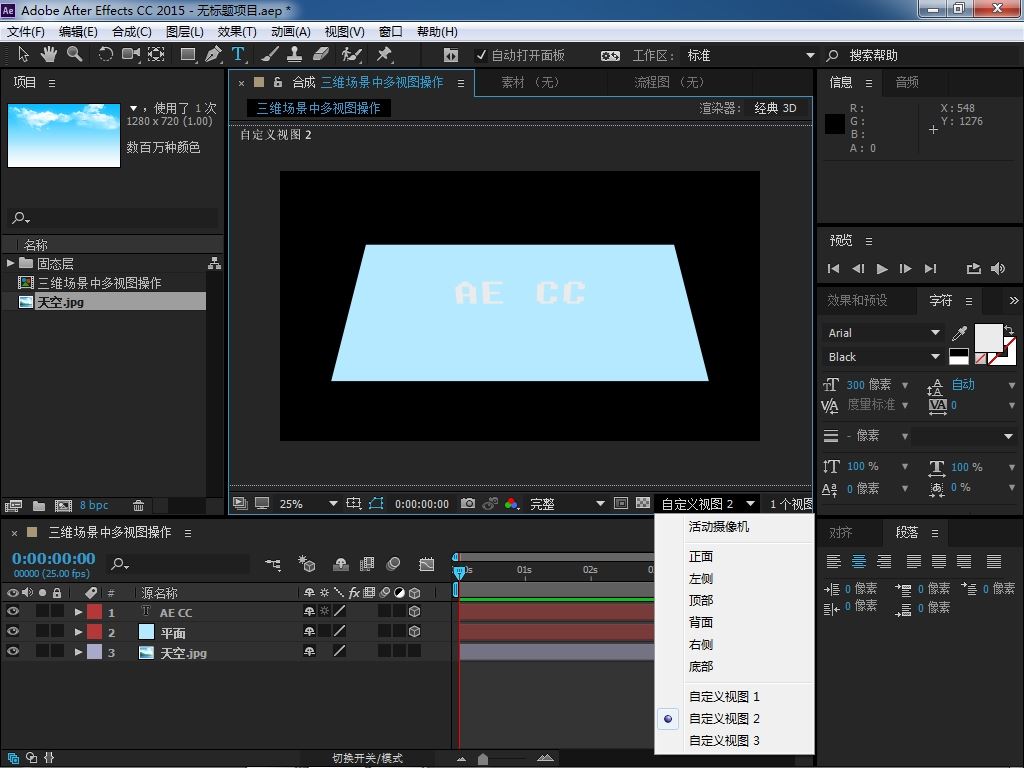Expand the AE CC layer properties
1024x768 pixels.
78,613
